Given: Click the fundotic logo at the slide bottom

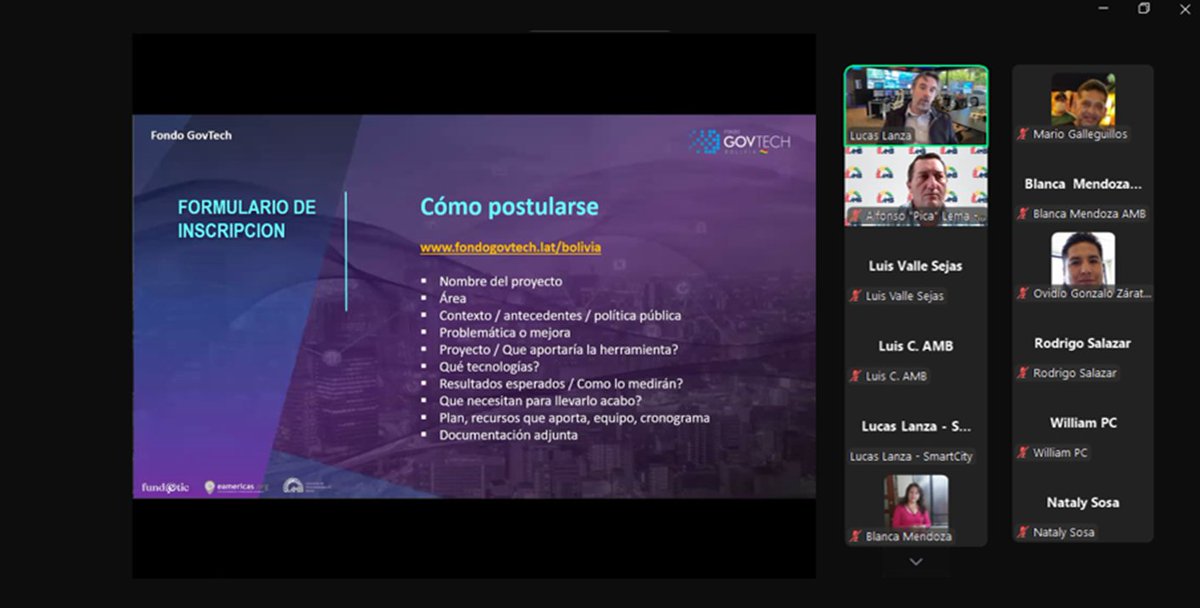Looking at the screenshot, I should point(165,487).
